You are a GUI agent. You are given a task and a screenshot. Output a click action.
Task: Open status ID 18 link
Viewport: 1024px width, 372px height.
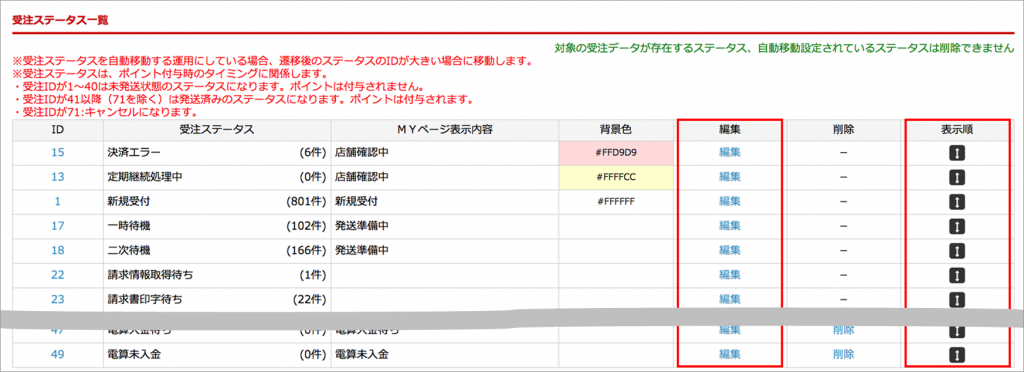tap(57, 250)
